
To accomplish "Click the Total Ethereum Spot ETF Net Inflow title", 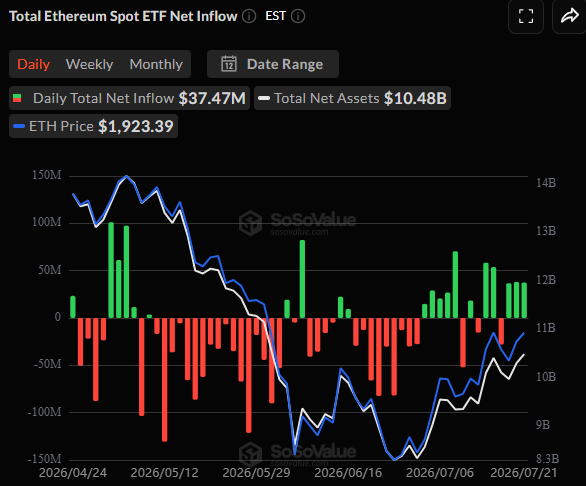I will tap(123, 16).
